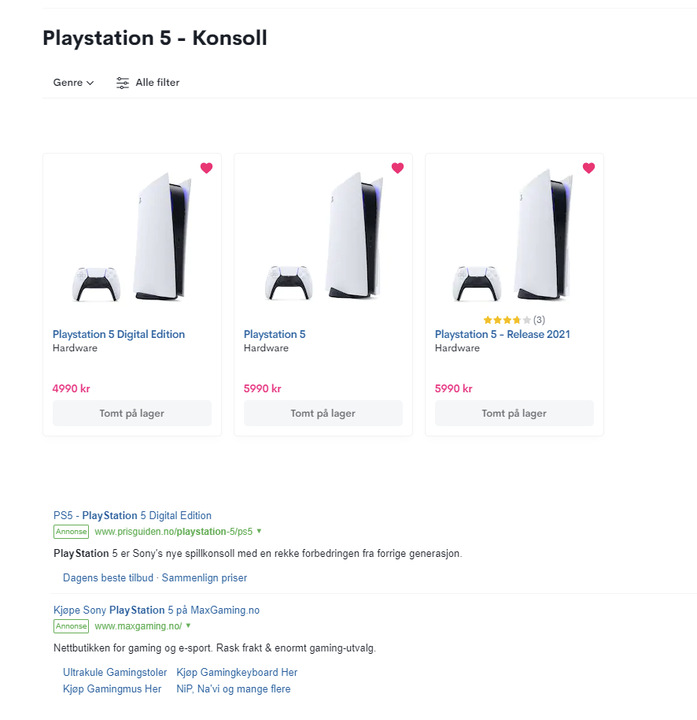Open the Playstation 5 product image

coord(323,237)
